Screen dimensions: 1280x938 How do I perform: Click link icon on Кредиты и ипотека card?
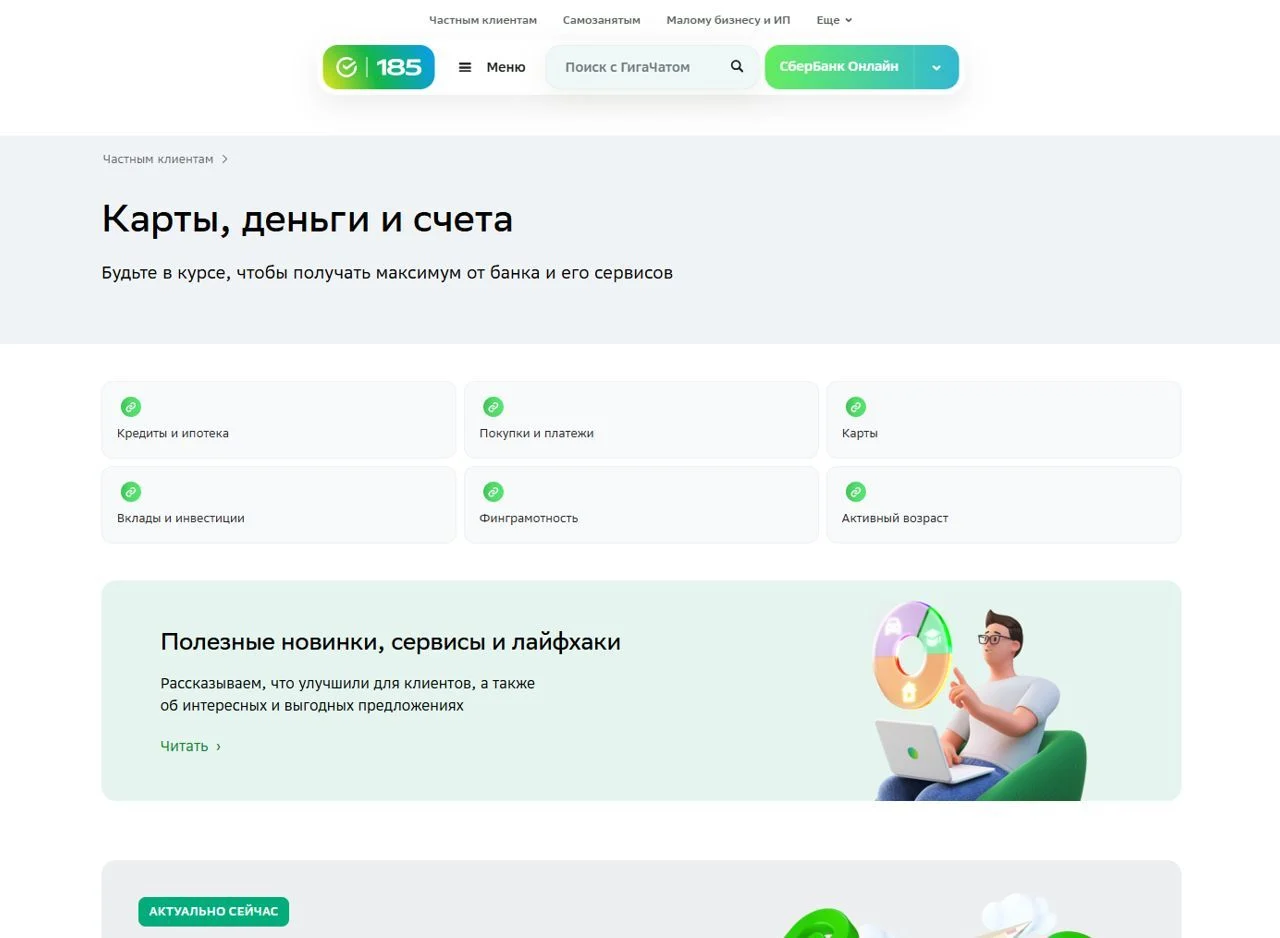pos(130,407)
